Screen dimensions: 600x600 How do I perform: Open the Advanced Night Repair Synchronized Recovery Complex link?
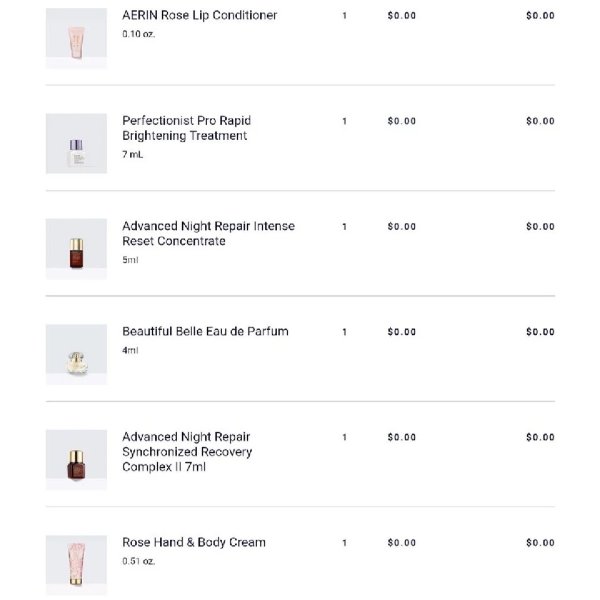(187, 452)
